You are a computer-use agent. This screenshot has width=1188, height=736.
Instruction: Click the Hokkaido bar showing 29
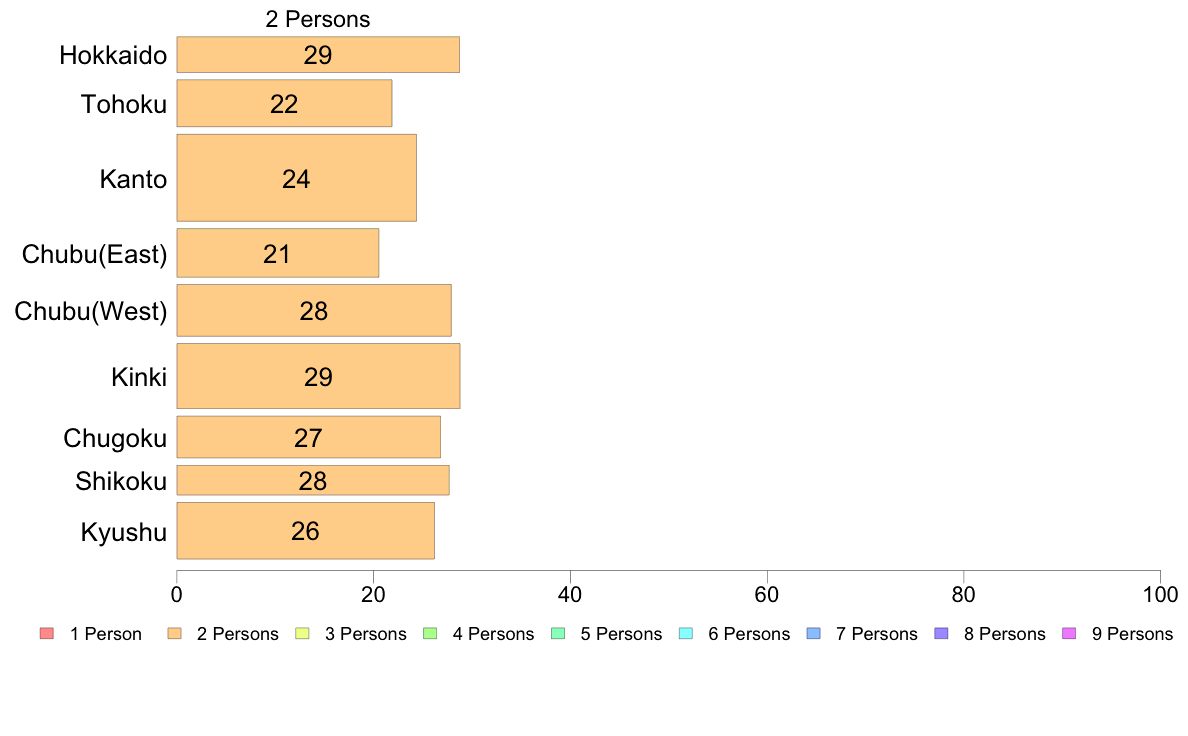tap(318, 55)
